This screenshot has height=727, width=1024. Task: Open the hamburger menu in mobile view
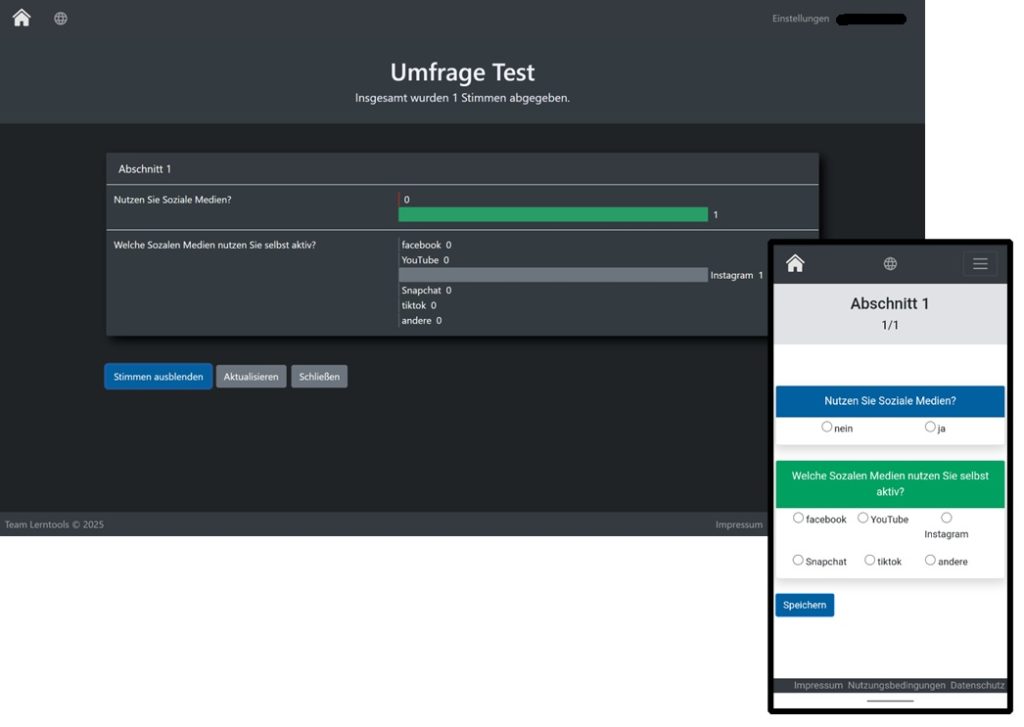click(980, 264)
